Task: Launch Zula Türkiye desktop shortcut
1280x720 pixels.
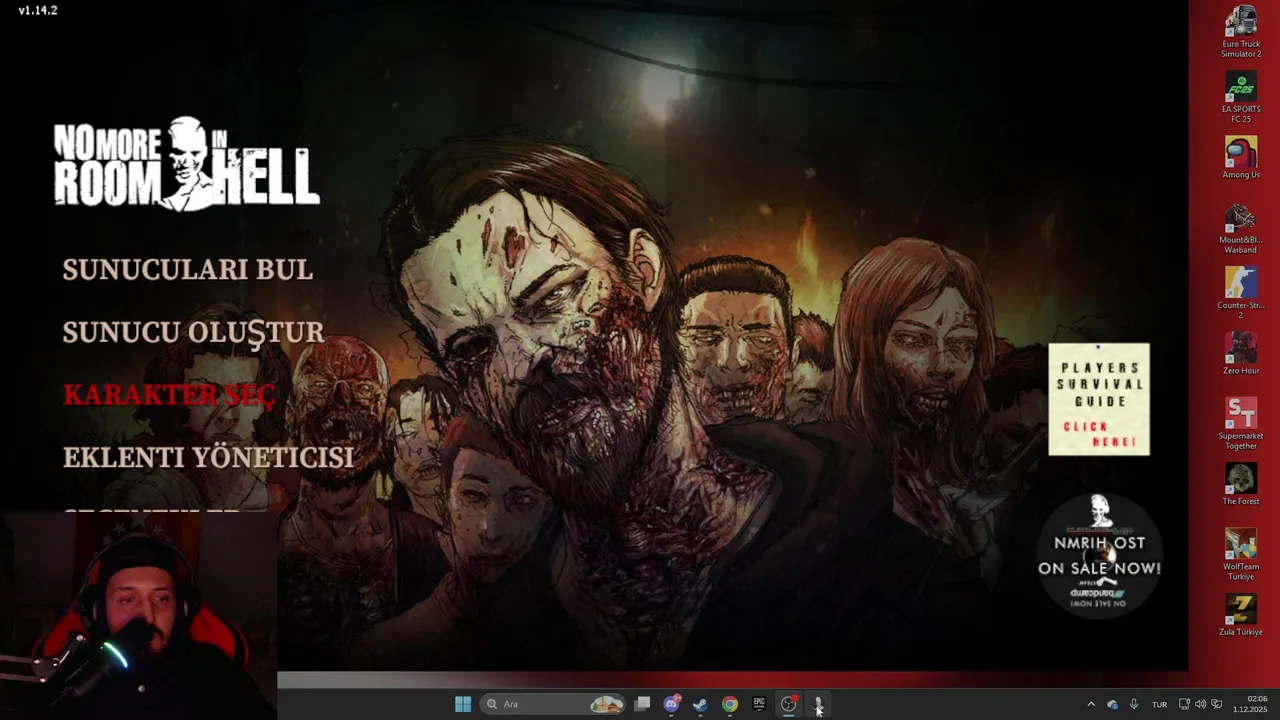Action: (x=1241, y=616)
